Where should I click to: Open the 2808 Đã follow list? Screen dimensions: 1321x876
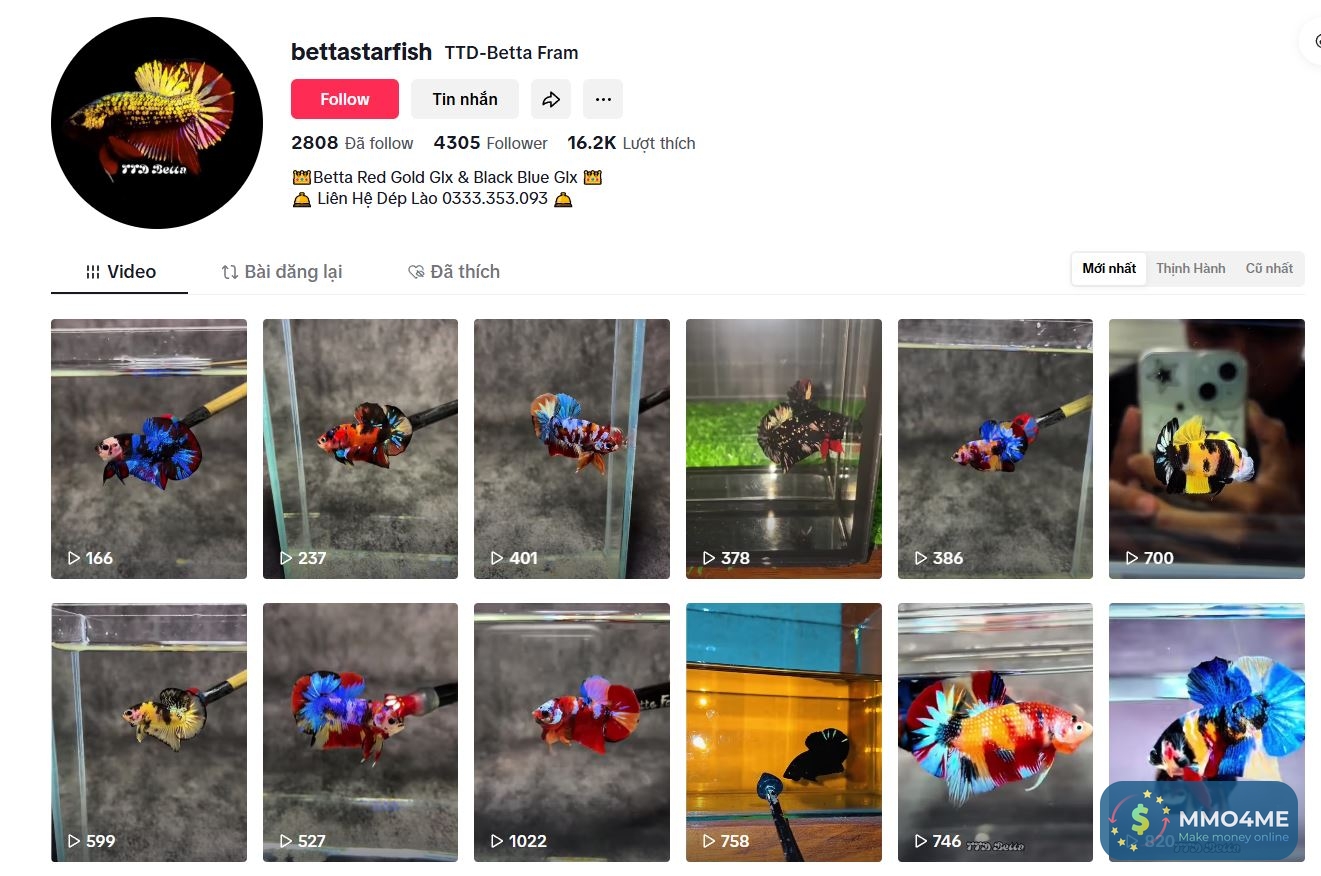pos(352,143)
